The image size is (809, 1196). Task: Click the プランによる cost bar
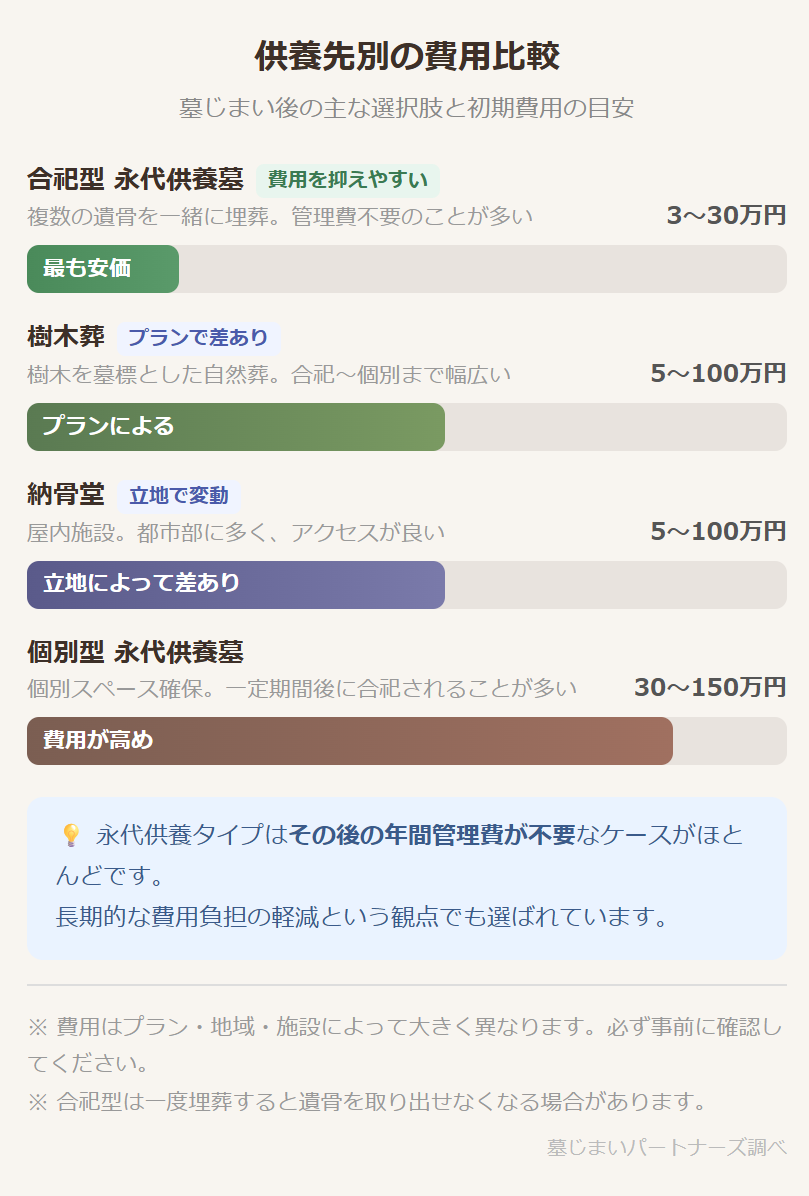click(235, 427)
